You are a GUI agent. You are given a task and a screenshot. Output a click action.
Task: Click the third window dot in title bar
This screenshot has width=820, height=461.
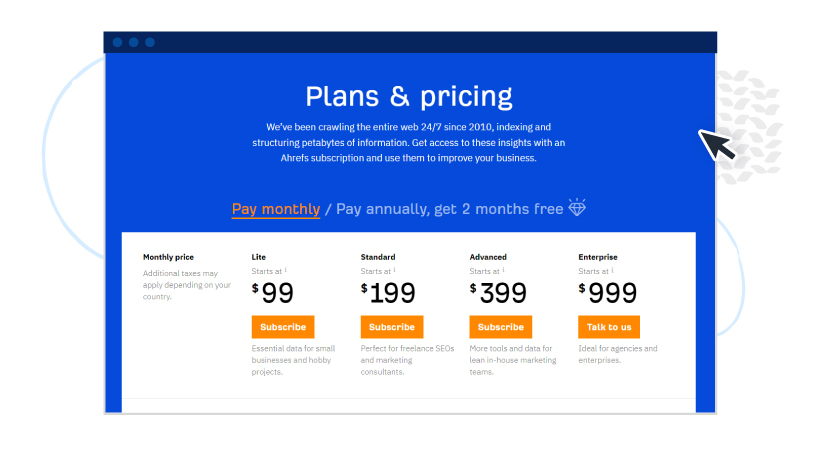150,42
